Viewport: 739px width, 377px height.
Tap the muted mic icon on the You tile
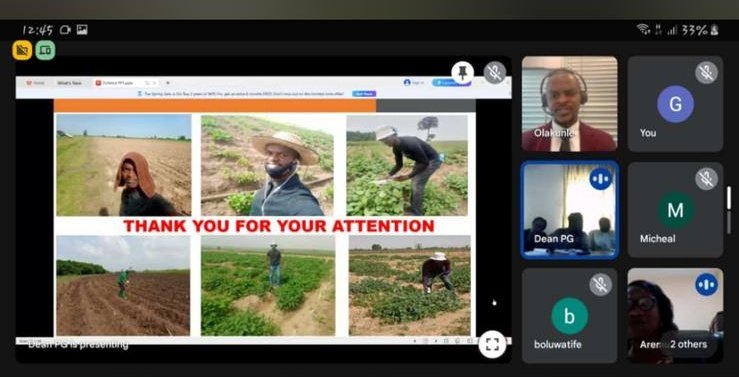click(706, 73)
